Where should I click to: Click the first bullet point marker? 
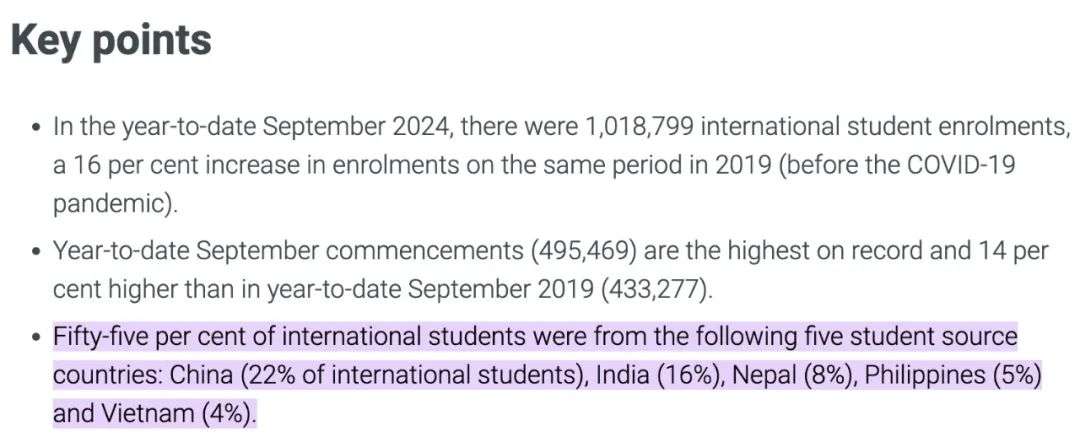click(x=36, y=128)
